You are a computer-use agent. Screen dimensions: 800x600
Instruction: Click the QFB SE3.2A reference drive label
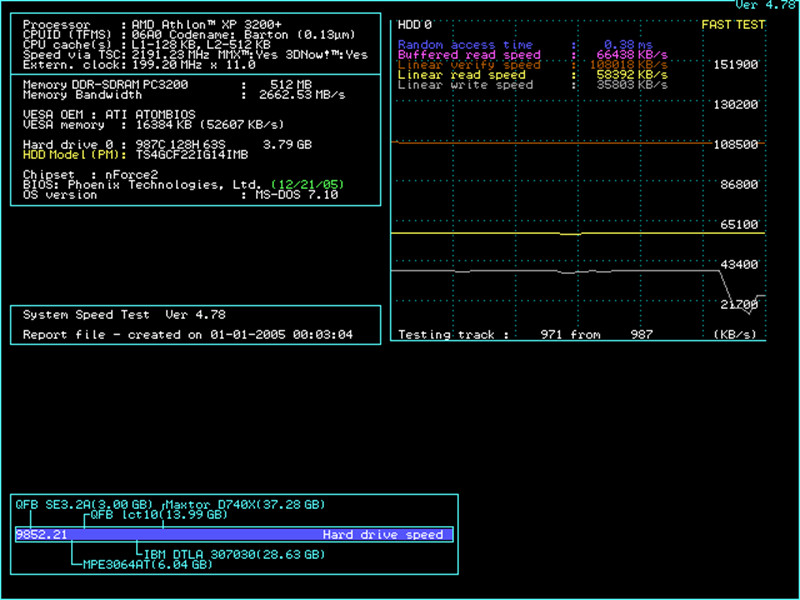pyautogui.click(x=83, y=504)
